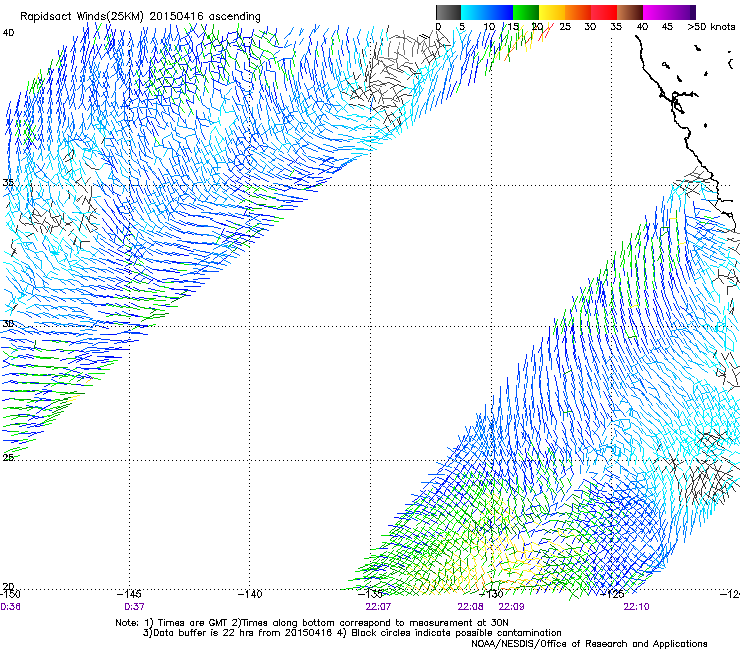Pick the brown 35-40 knots legend swatch
The width and height of the screenshot is (740, 650).
coord(630,12)
